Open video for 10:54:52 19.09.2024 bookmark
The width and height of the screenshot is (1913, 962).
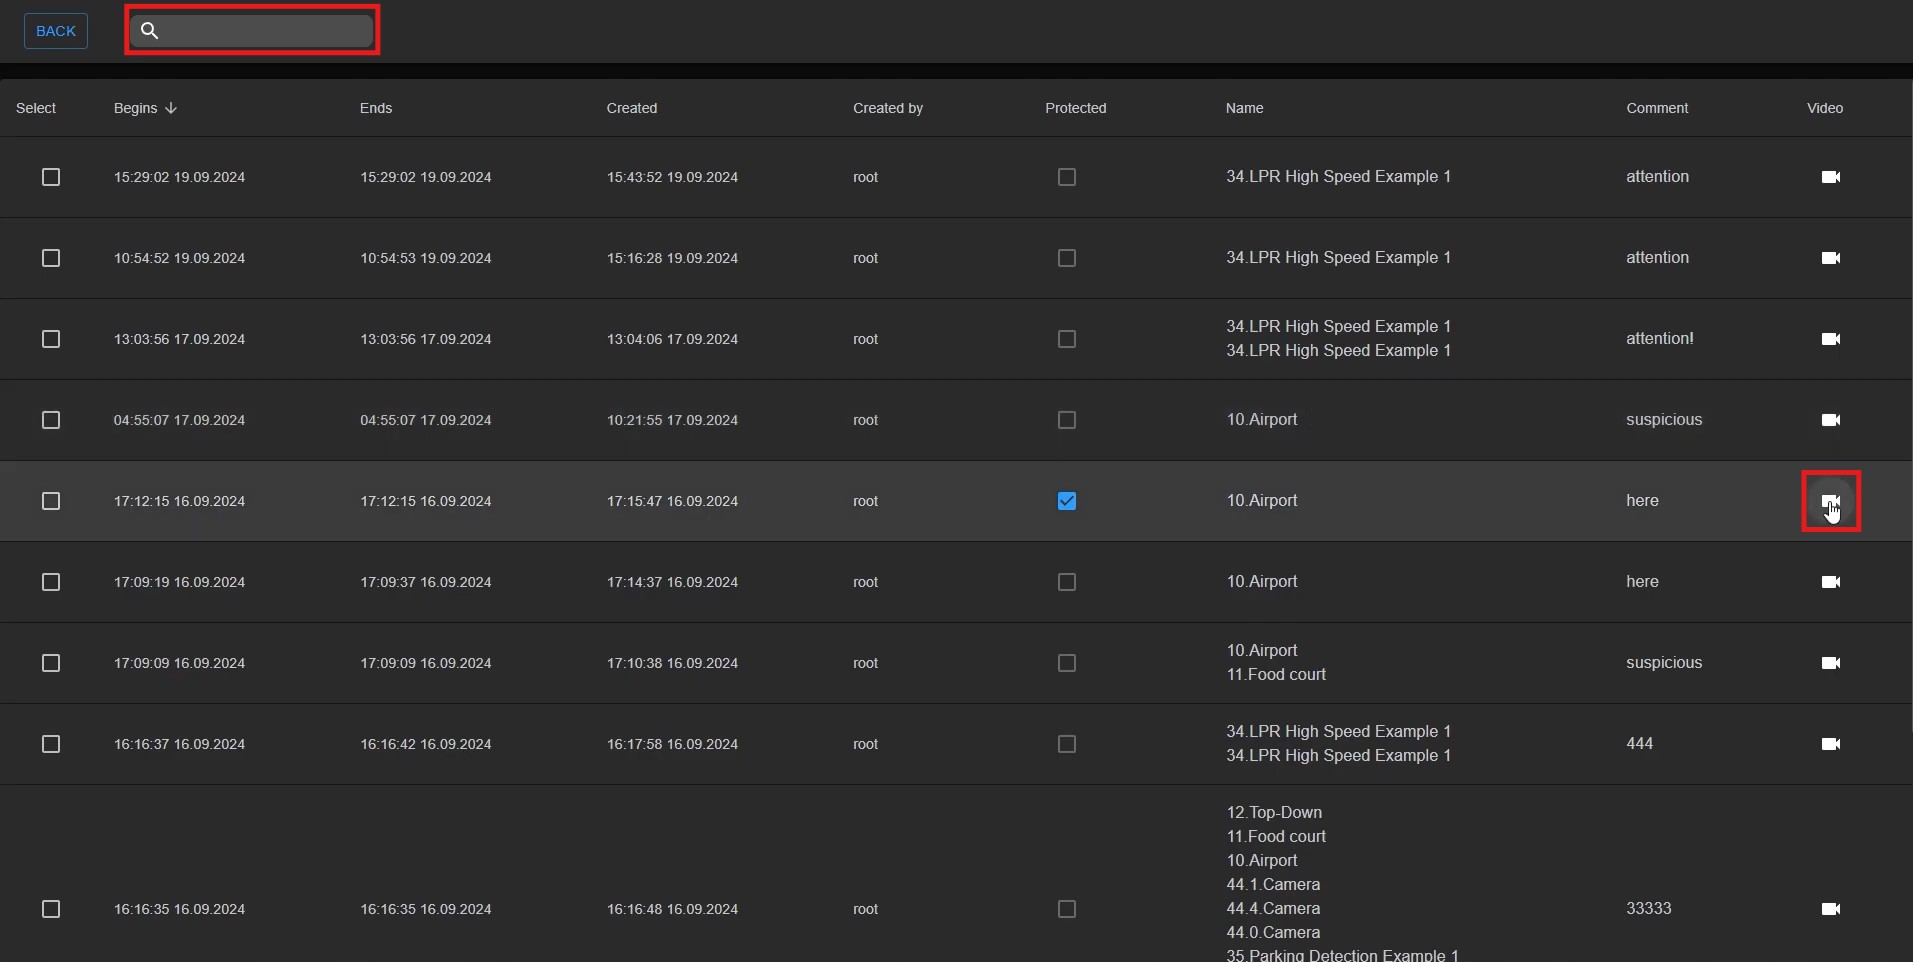[x=1830, y=258]
